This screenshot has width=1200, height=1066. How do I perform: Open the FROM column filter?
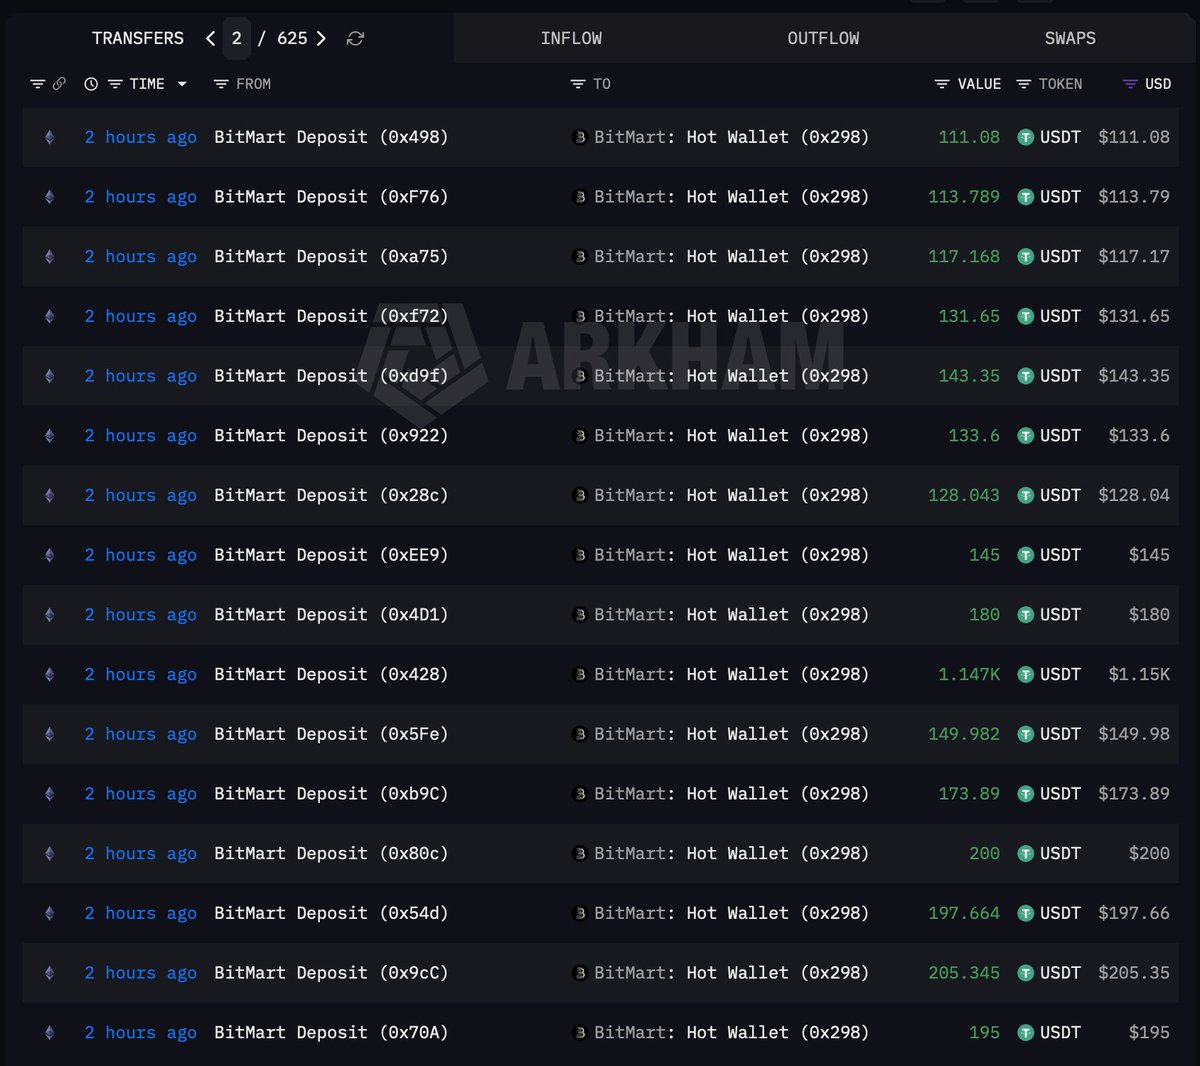221,84
